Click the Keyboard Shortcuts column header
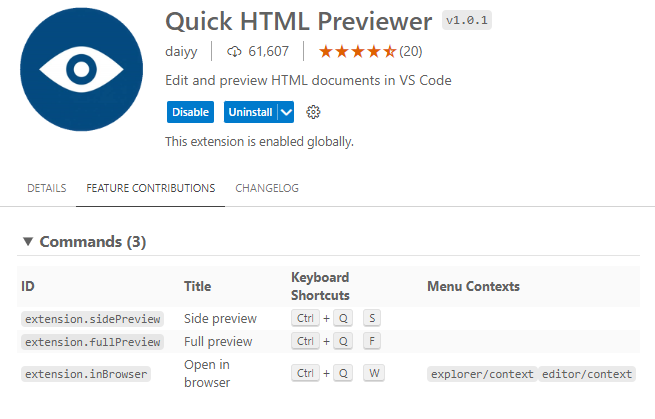This screenshot has width=655, height=419. point(320,286)
